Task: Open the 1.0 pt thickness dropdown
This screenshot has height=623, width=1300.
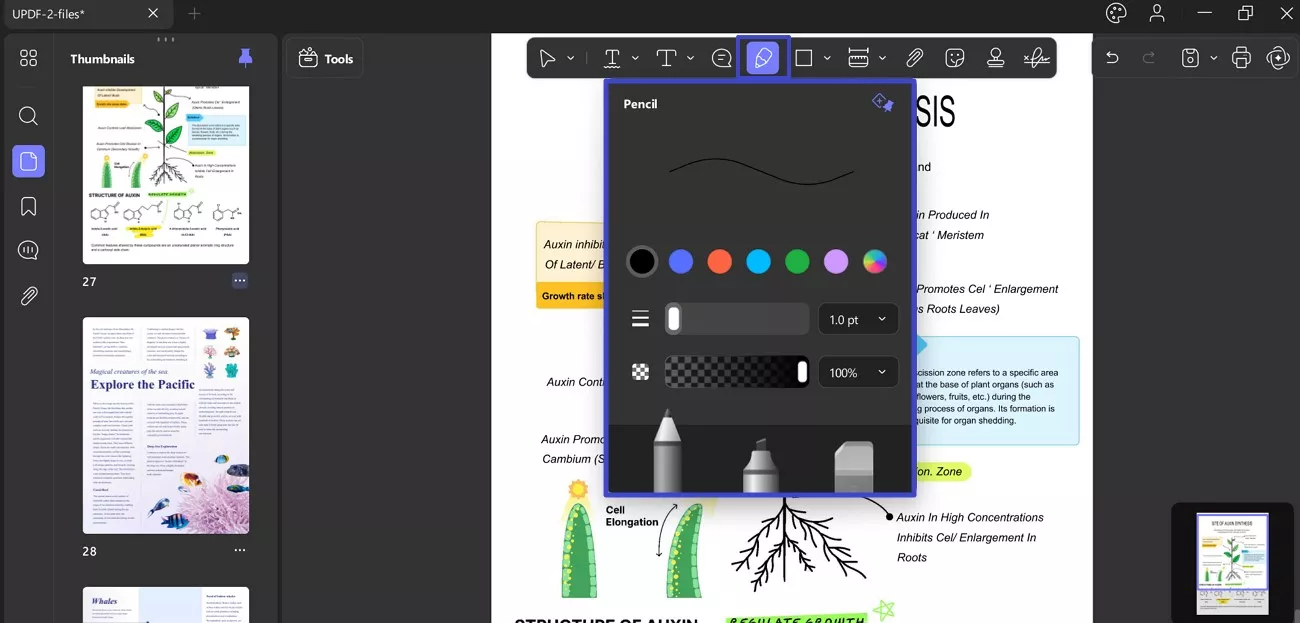Action: click(858, 319)
